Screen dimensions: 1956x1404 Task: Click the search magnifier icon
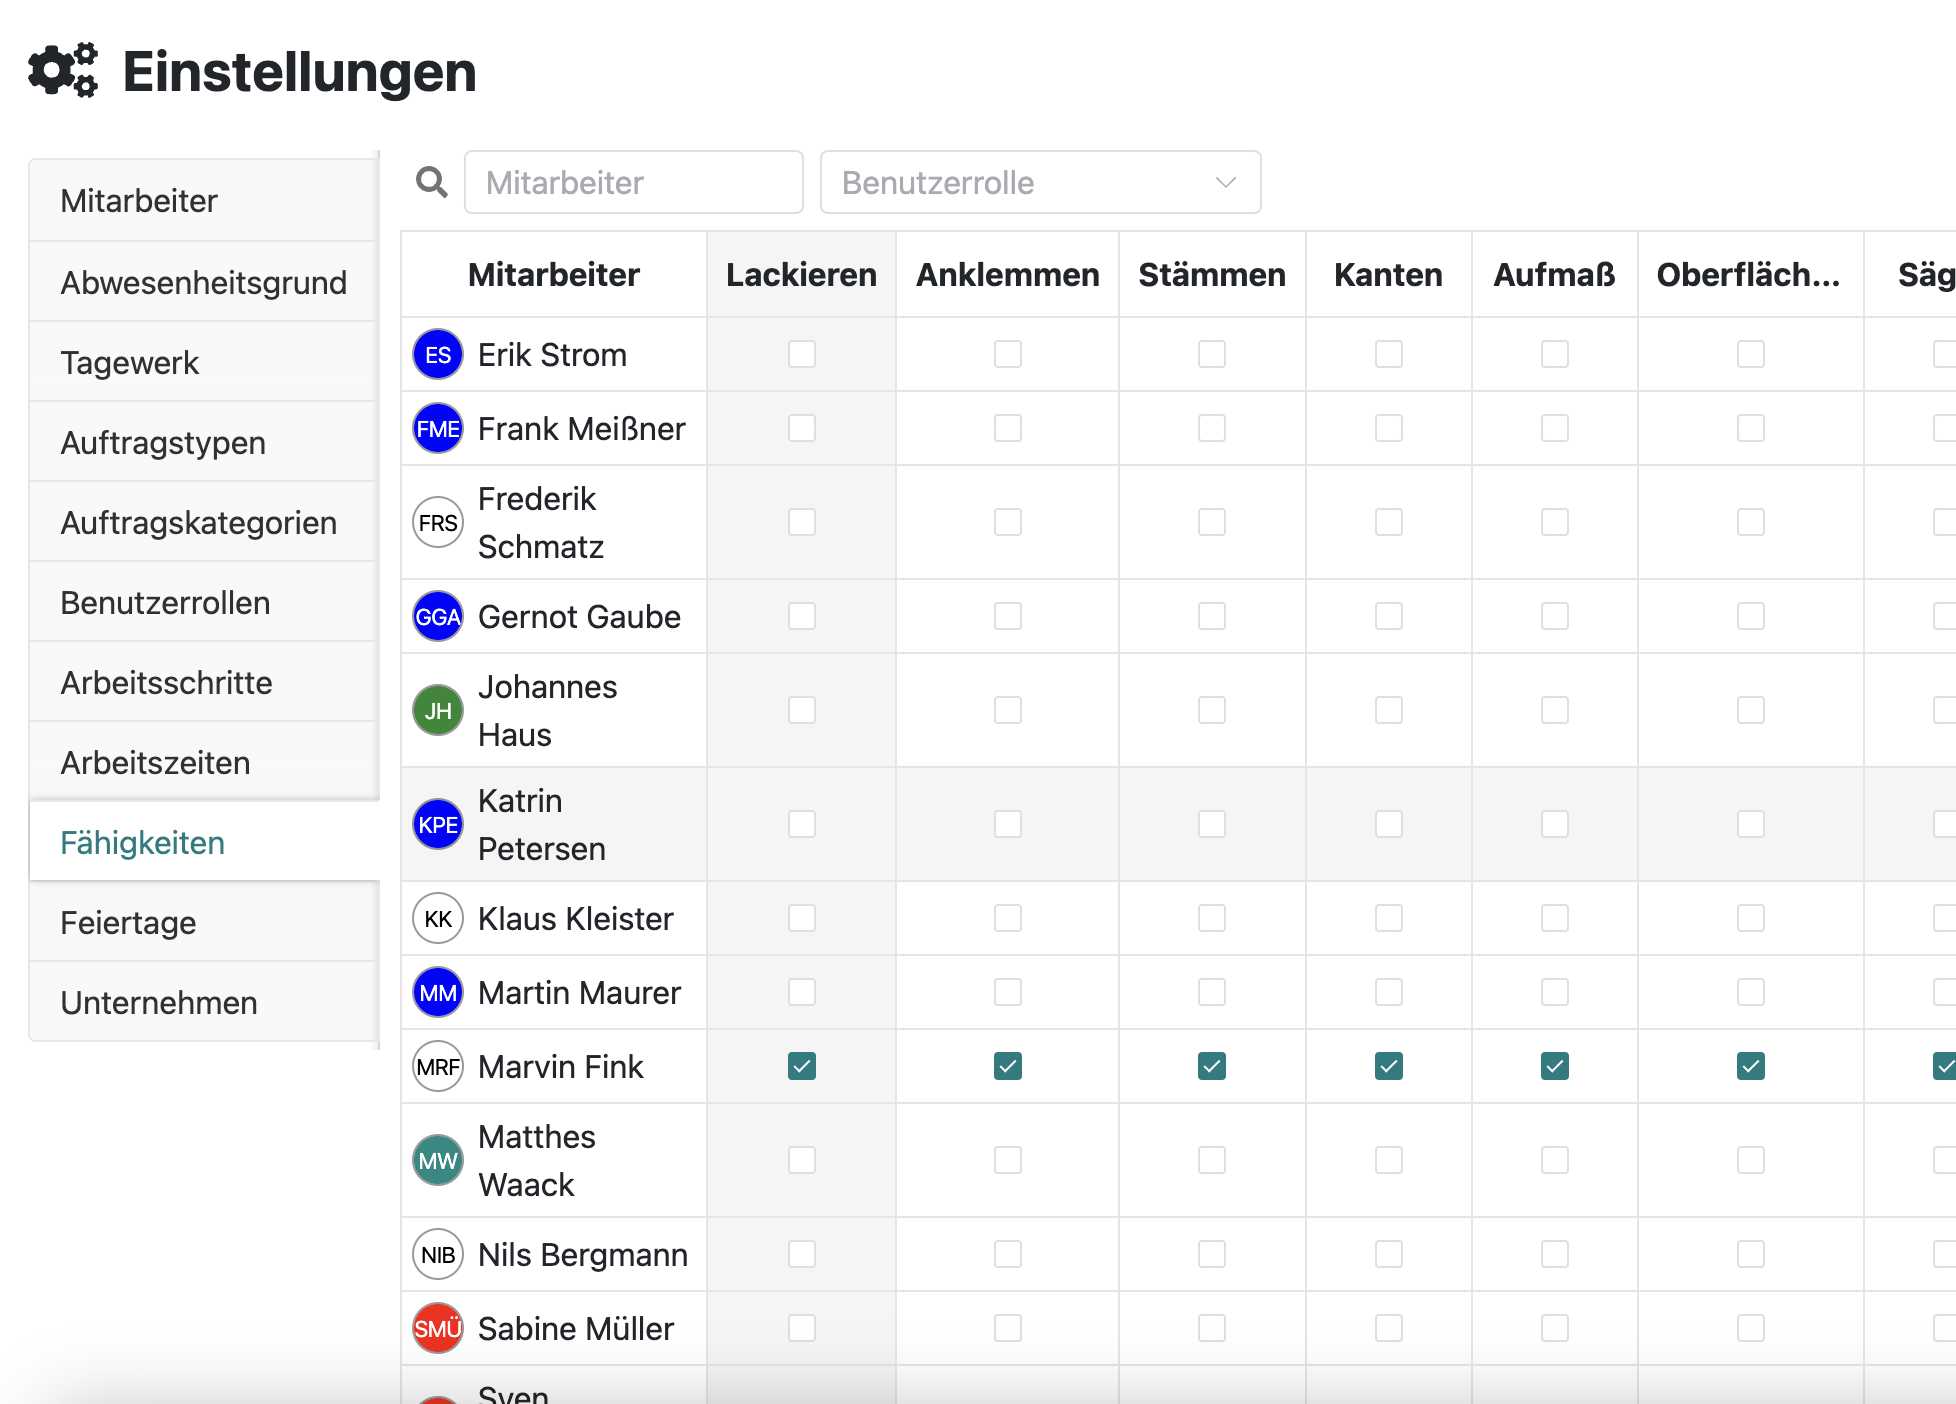[x=431, y=182]
